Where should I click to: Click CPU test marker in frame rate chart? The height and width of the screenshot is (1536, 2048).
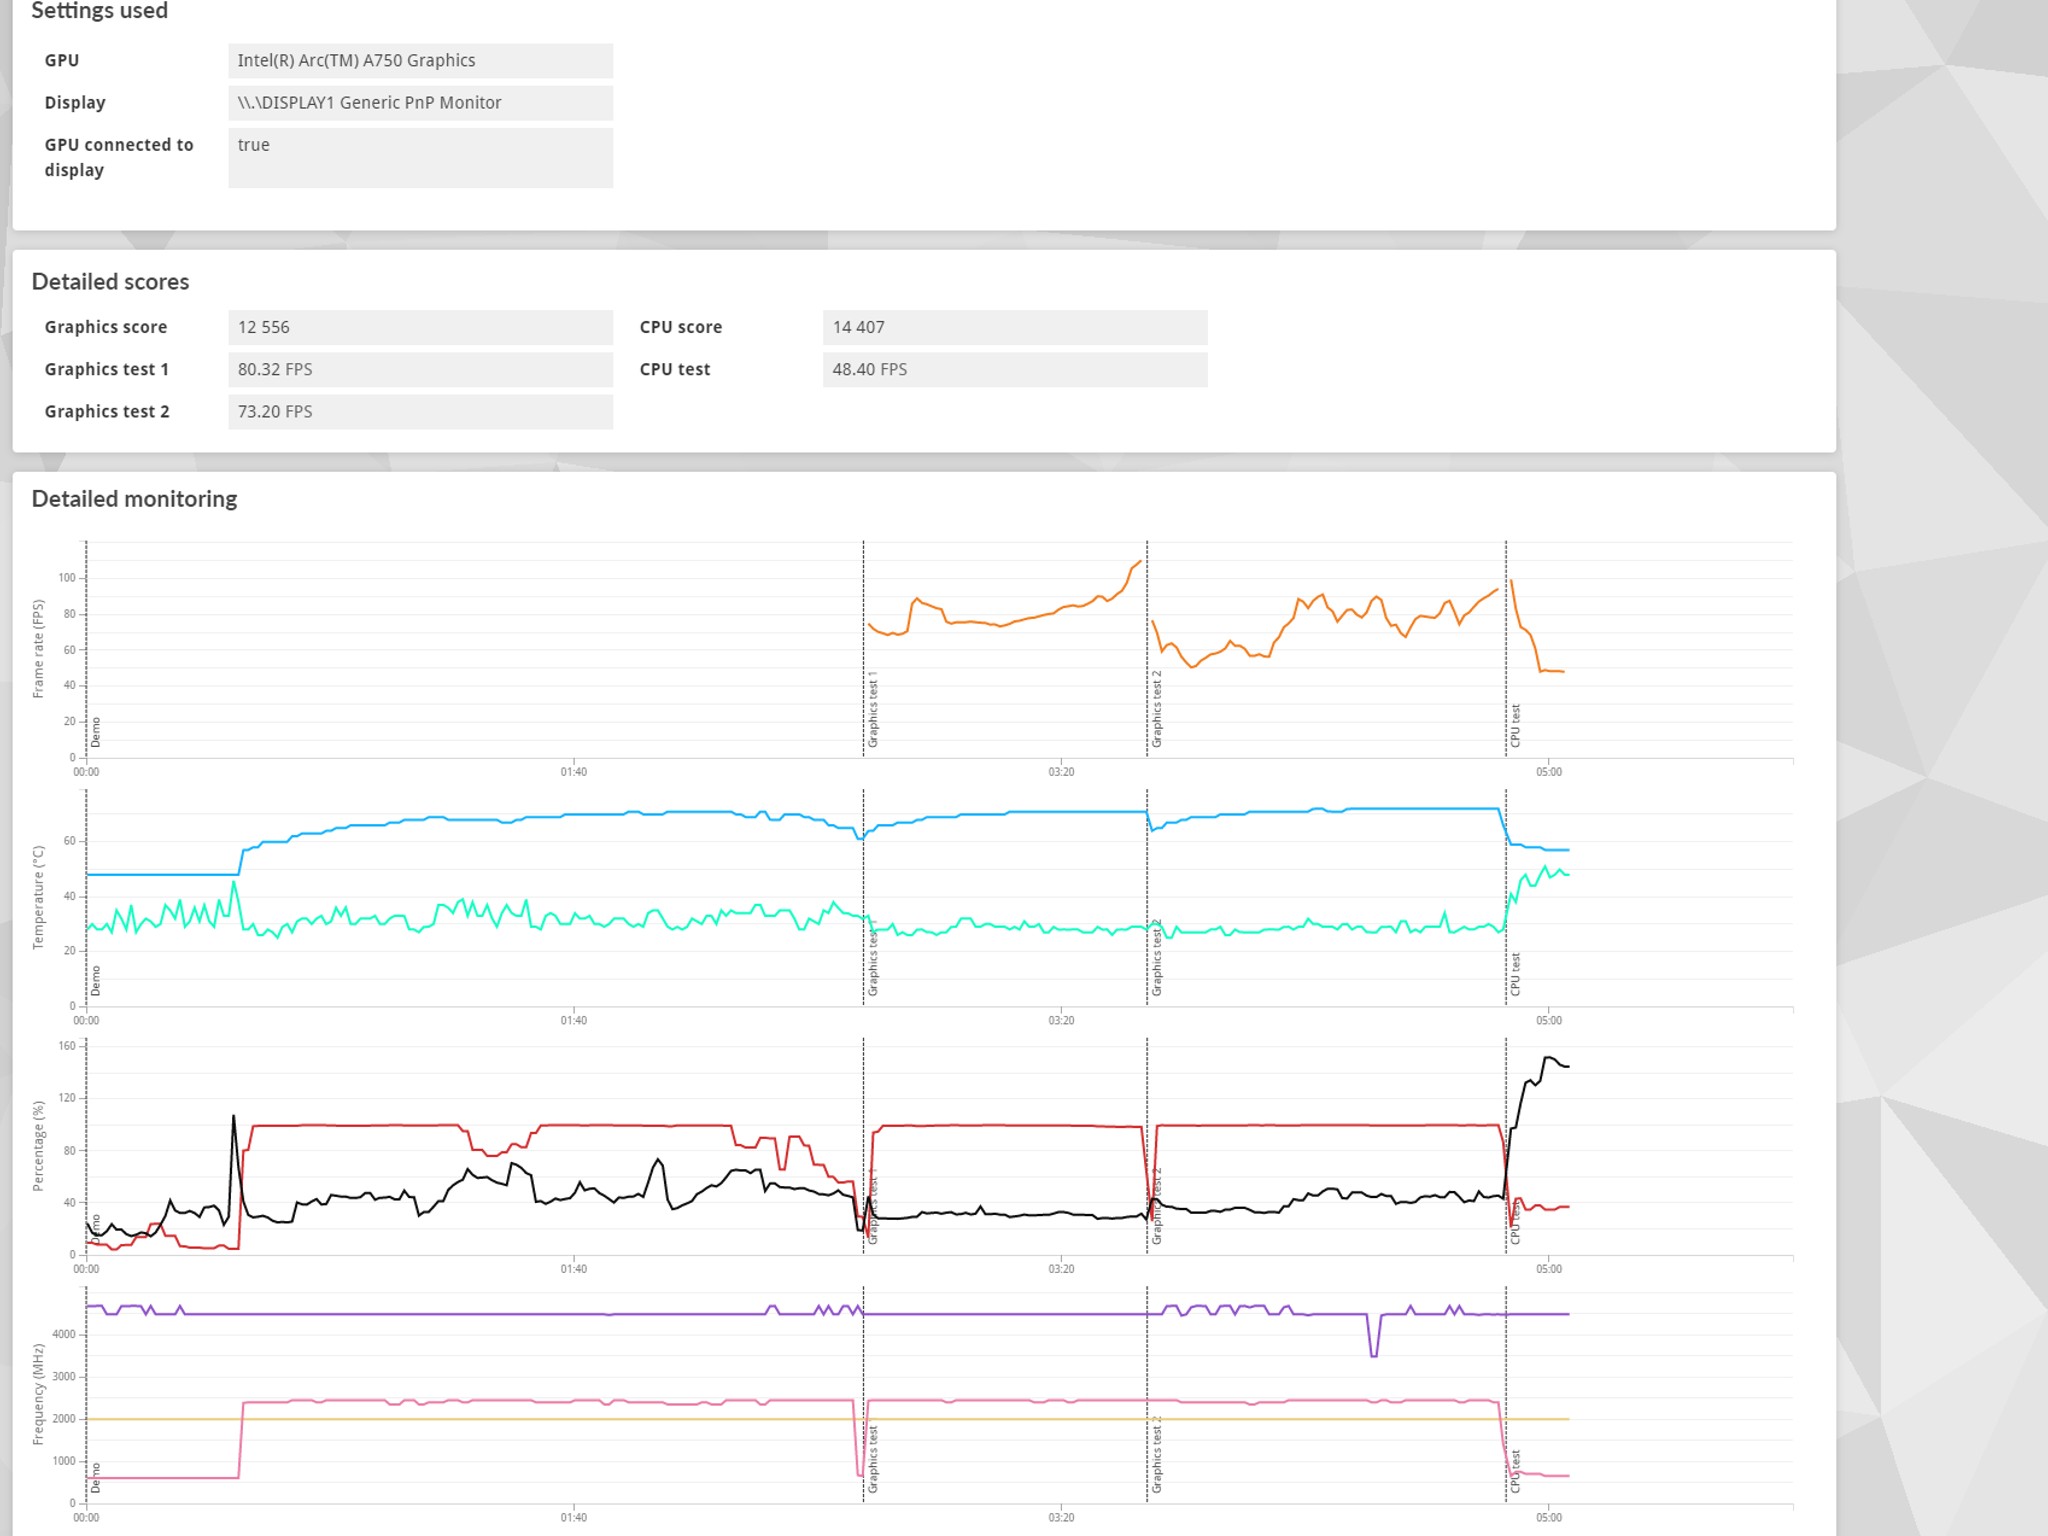tap(1515, 725)
